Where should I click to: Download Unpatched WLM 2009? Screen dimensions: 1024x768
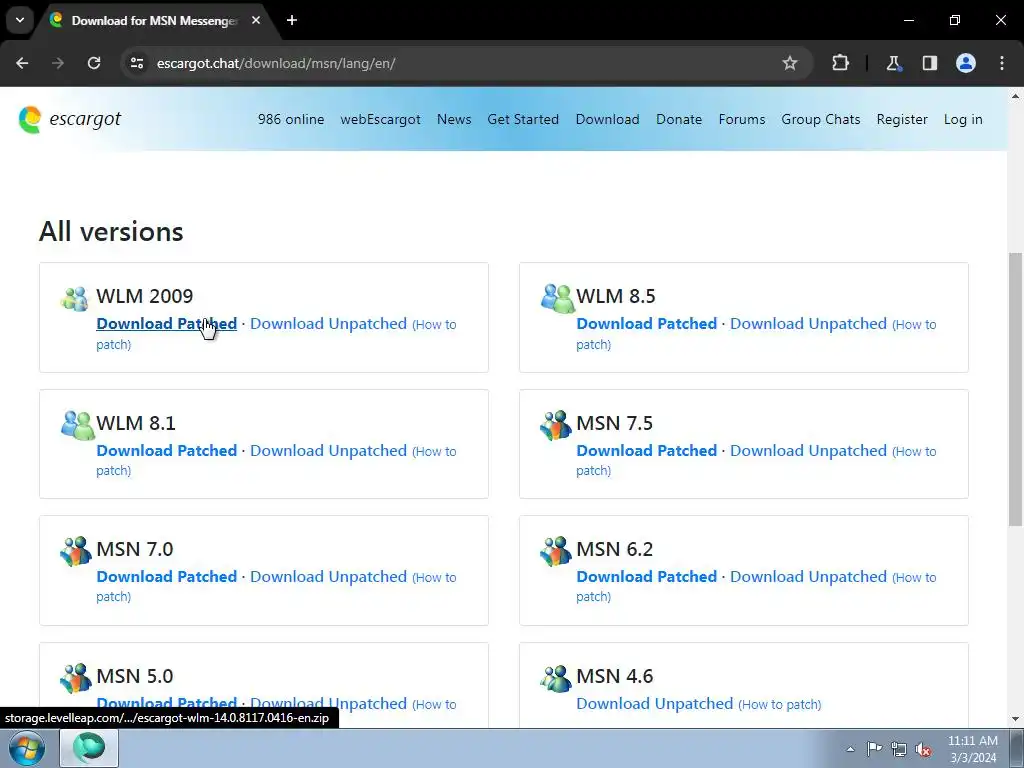[328, 324]
